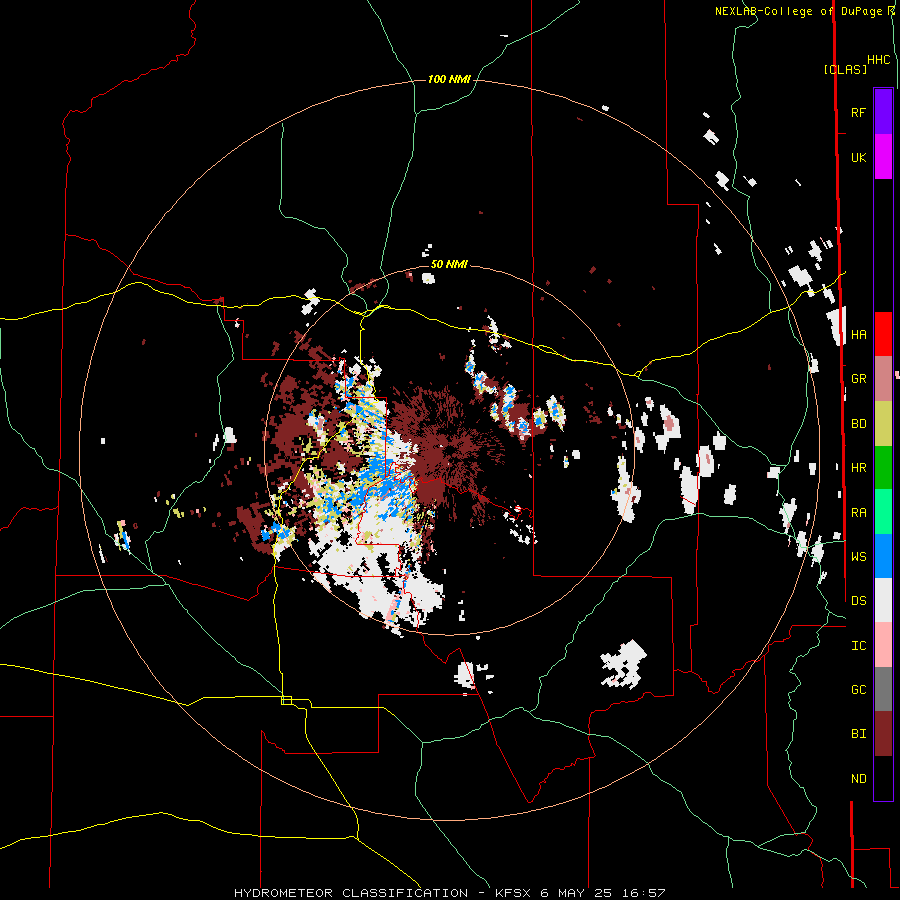Click the RA legend label
This screenshot has width=900, height=900.
(858, 513)
